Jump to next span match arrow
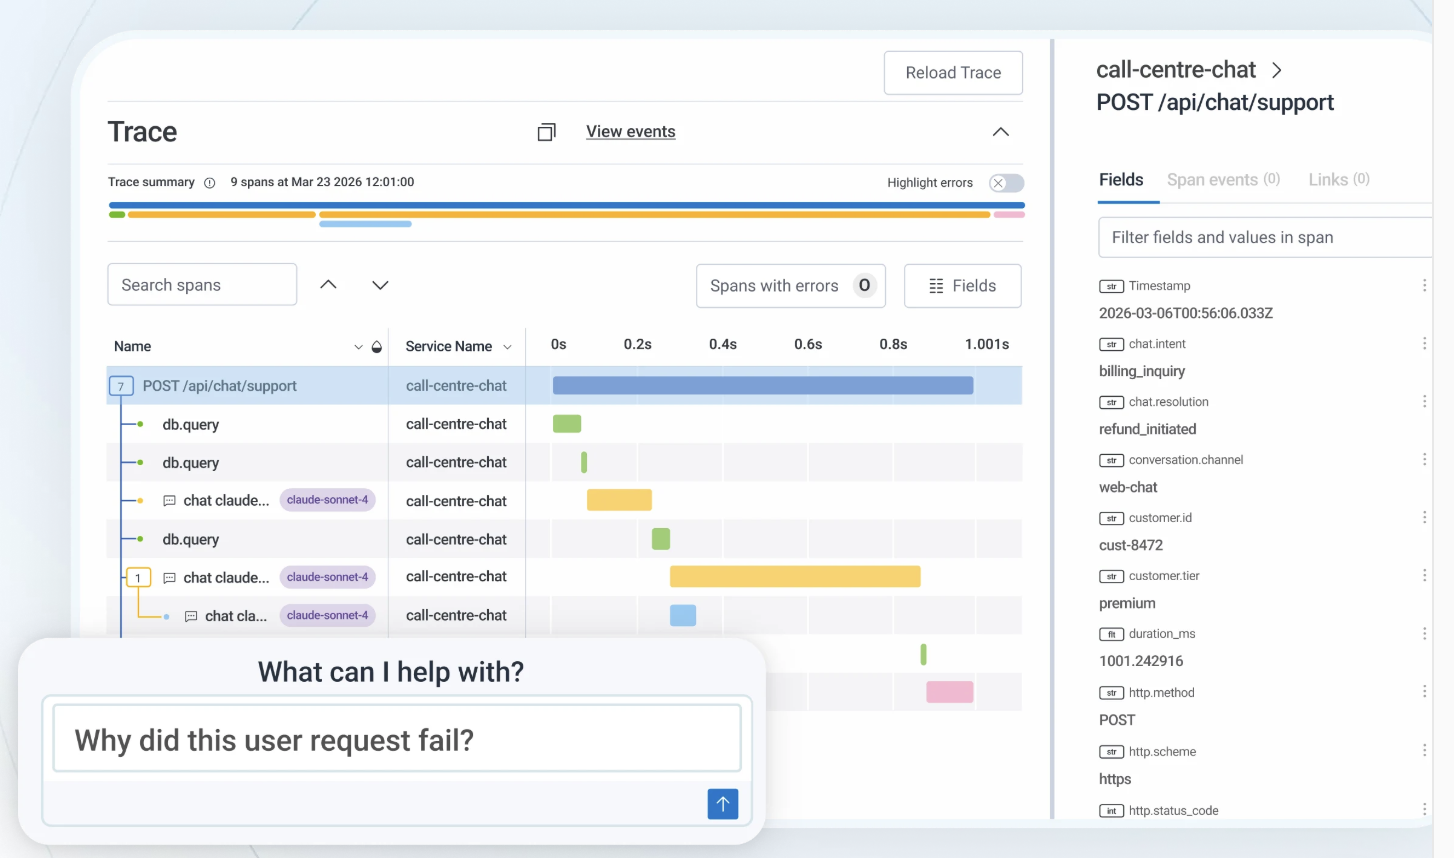1454x858 pixels. pyautogui.click(x=380, y=285)
